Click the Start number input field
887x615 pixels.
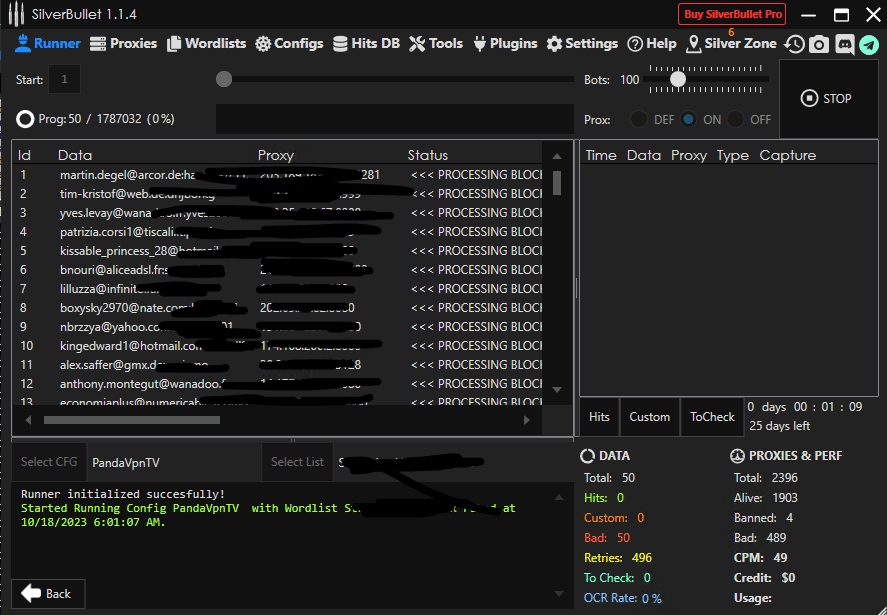(x=64, y=79)
